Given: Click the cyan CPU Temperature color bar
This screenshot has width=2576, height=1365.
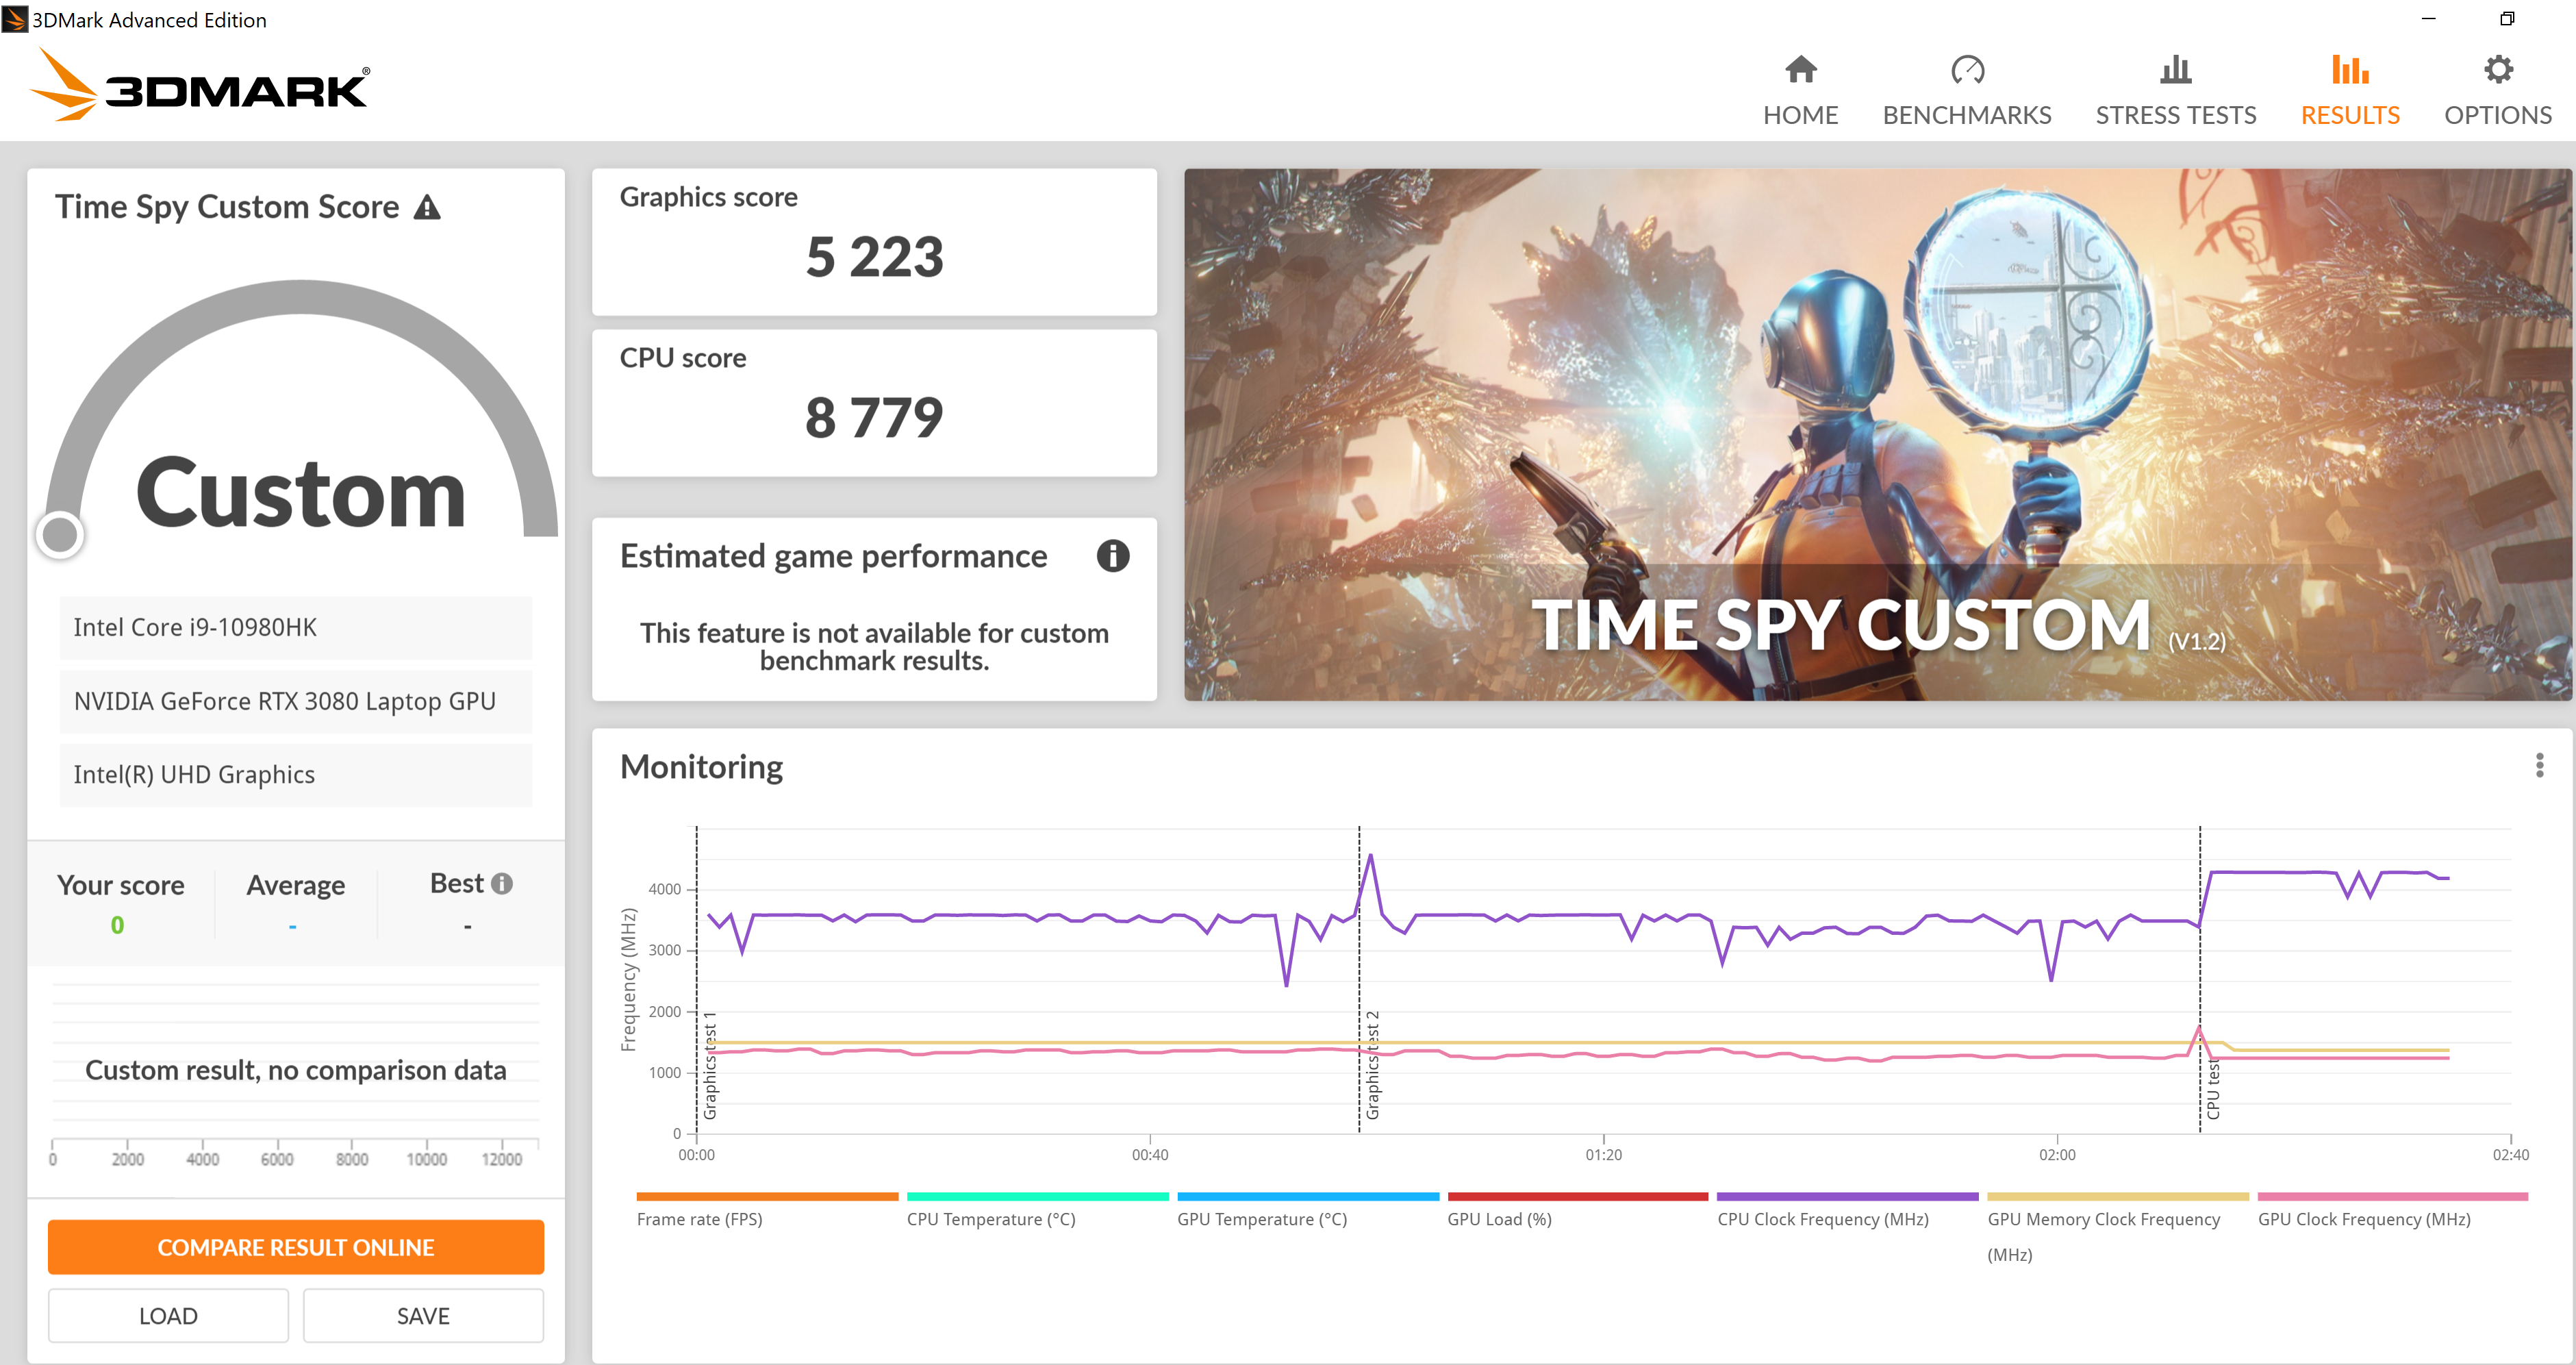Looking at the screenshot, I should [x=1037, y=1196].
